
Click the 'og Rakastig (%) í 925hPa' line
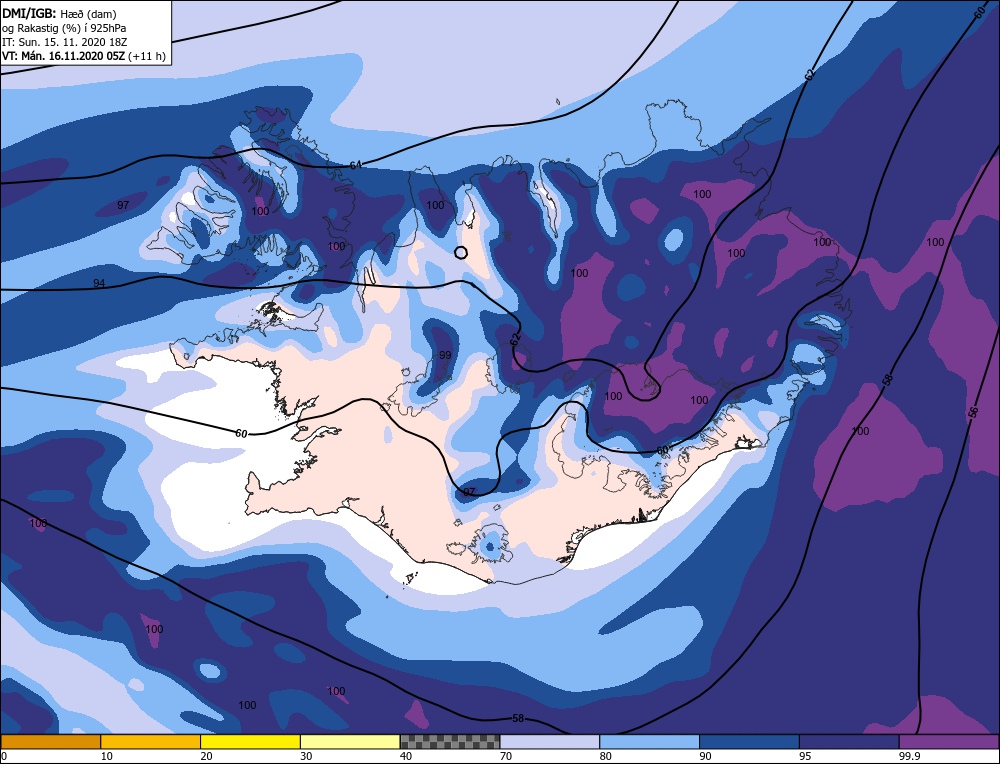click(64, 28)
